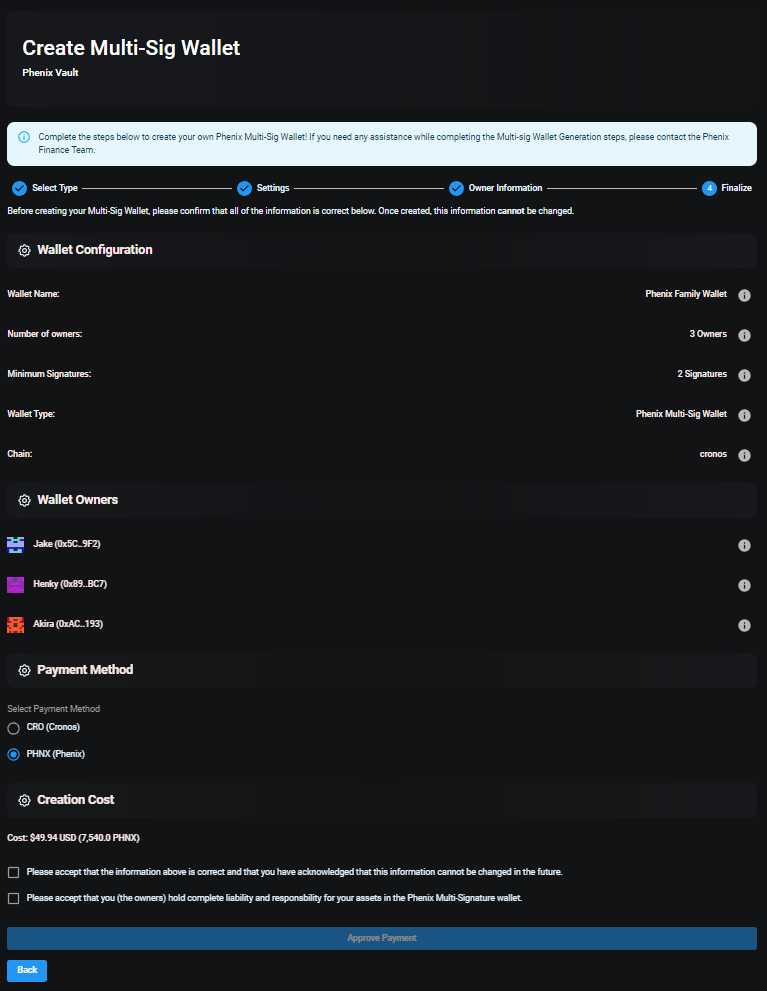Screen dimensions: 767x991
Task: Check the owners liability acceptance box
Action: point(13,898)
